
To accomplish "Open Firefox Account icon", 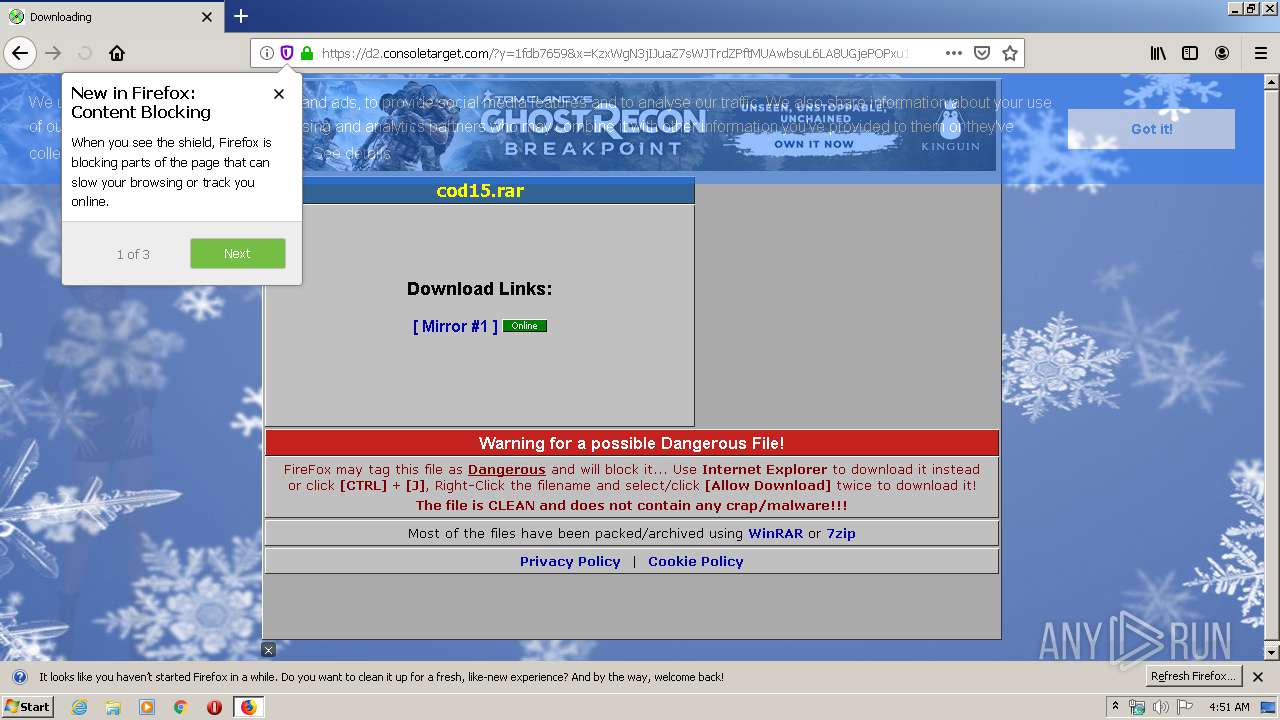I will click(1222, 53).
